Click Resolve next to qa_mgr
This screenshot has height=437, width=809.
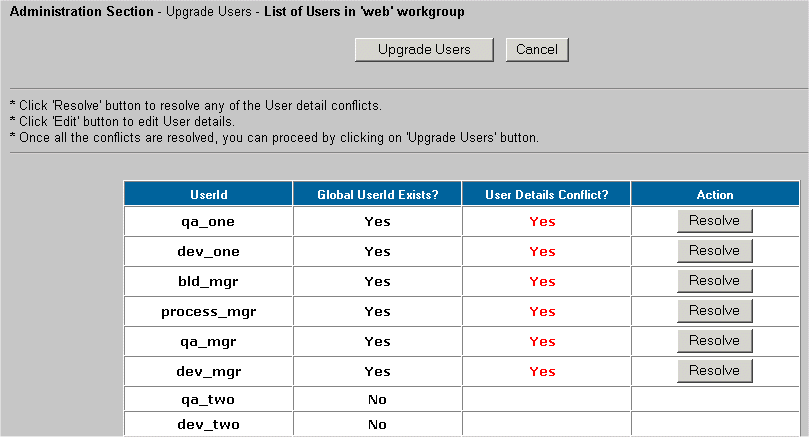point(714,341)
